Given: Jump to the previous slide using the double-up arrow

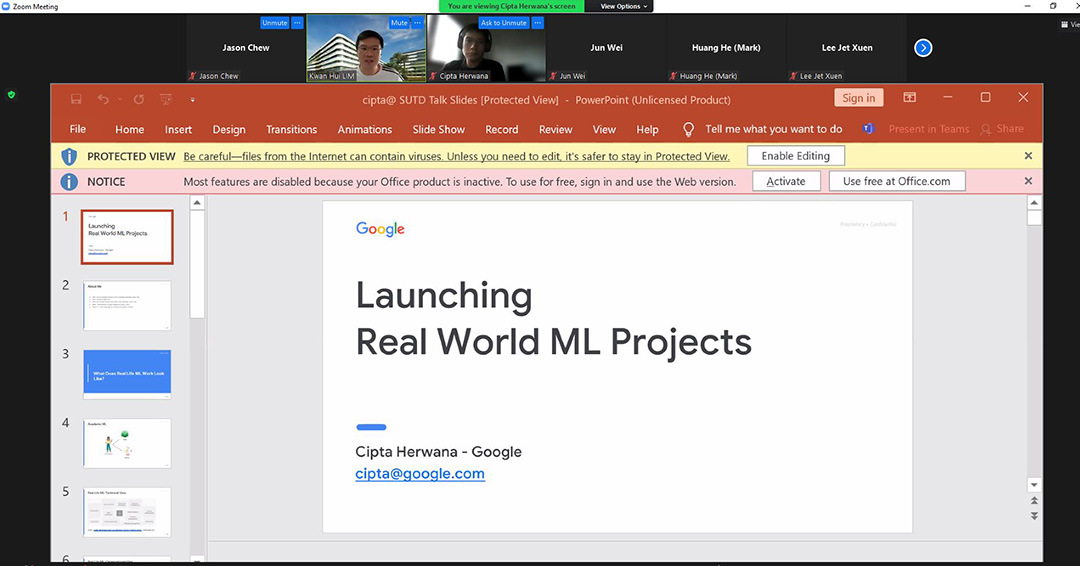Looking at the screenshot, I should point(1034,500).
